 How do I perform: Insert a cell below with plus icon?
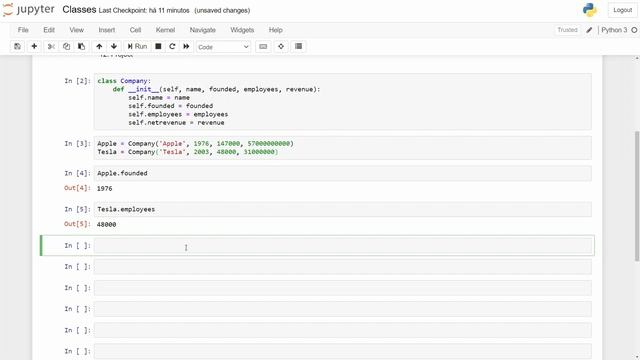34,47
